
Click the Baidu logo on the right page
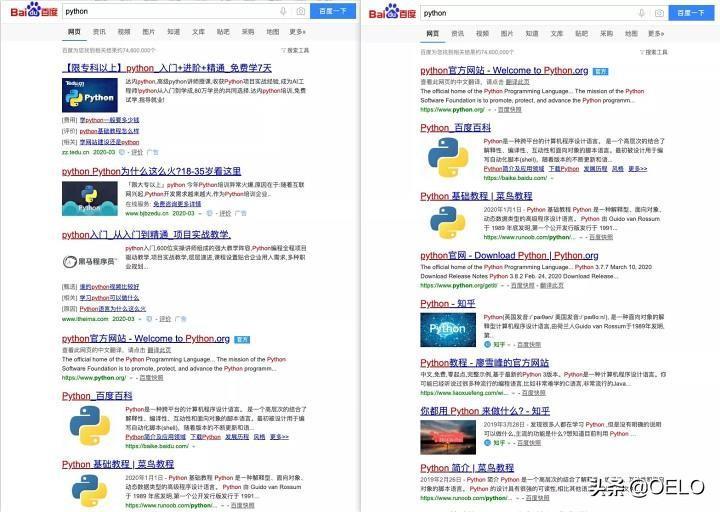(x=393, y=12)
